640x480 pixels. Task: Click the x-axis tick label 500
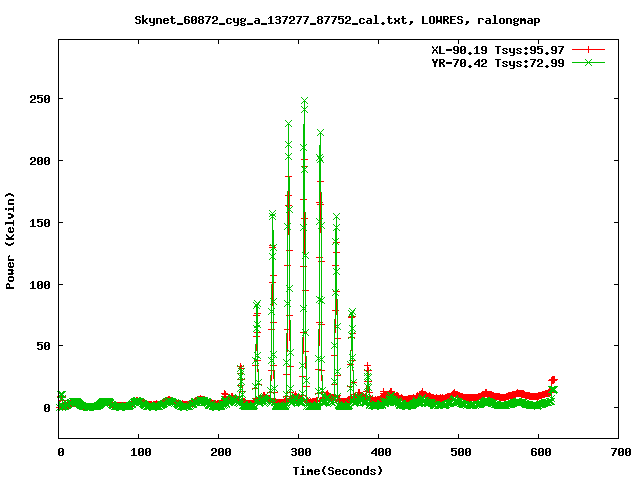(460, 452)
